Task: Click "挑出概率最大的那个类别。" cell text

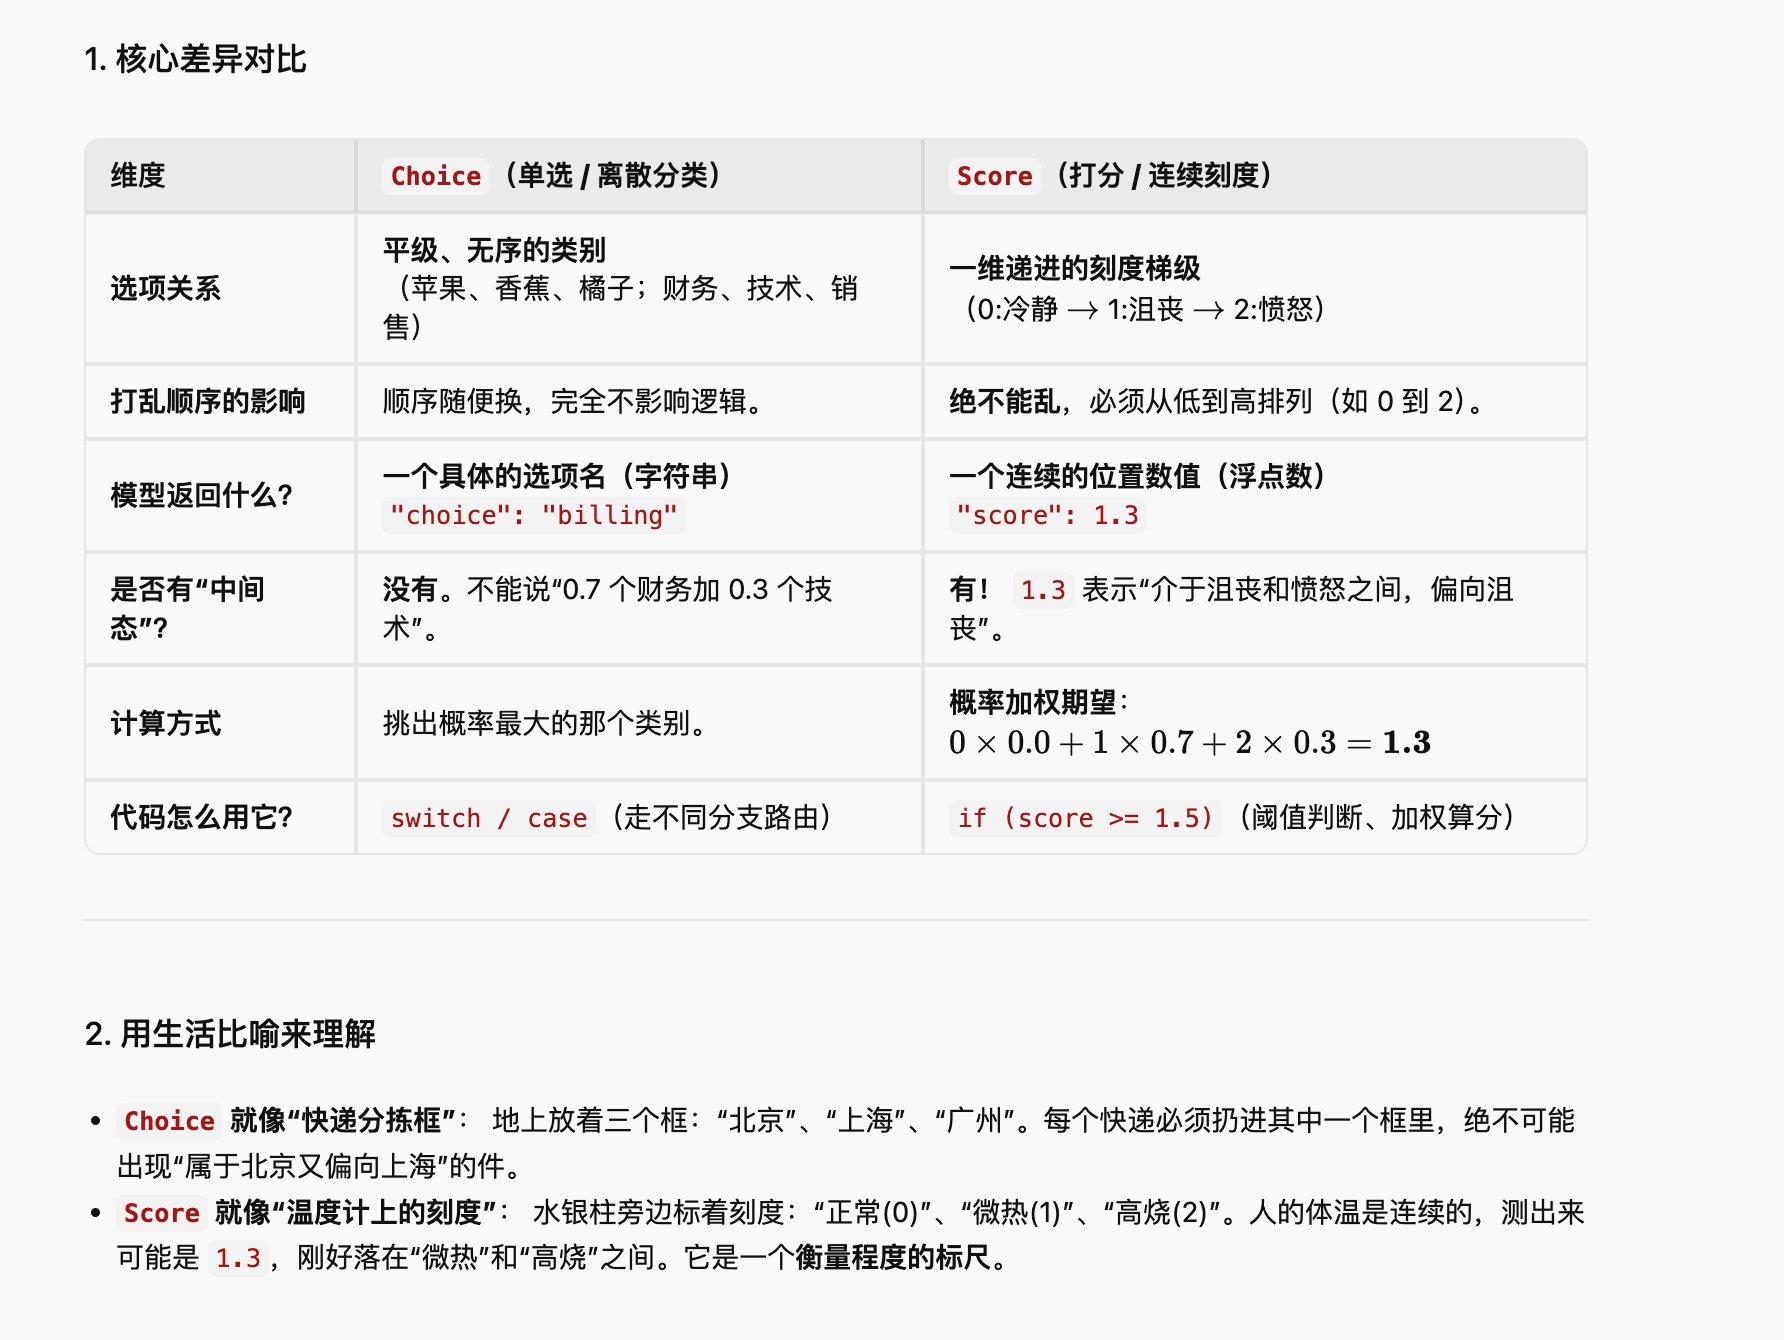Action: tap(545, 723)
